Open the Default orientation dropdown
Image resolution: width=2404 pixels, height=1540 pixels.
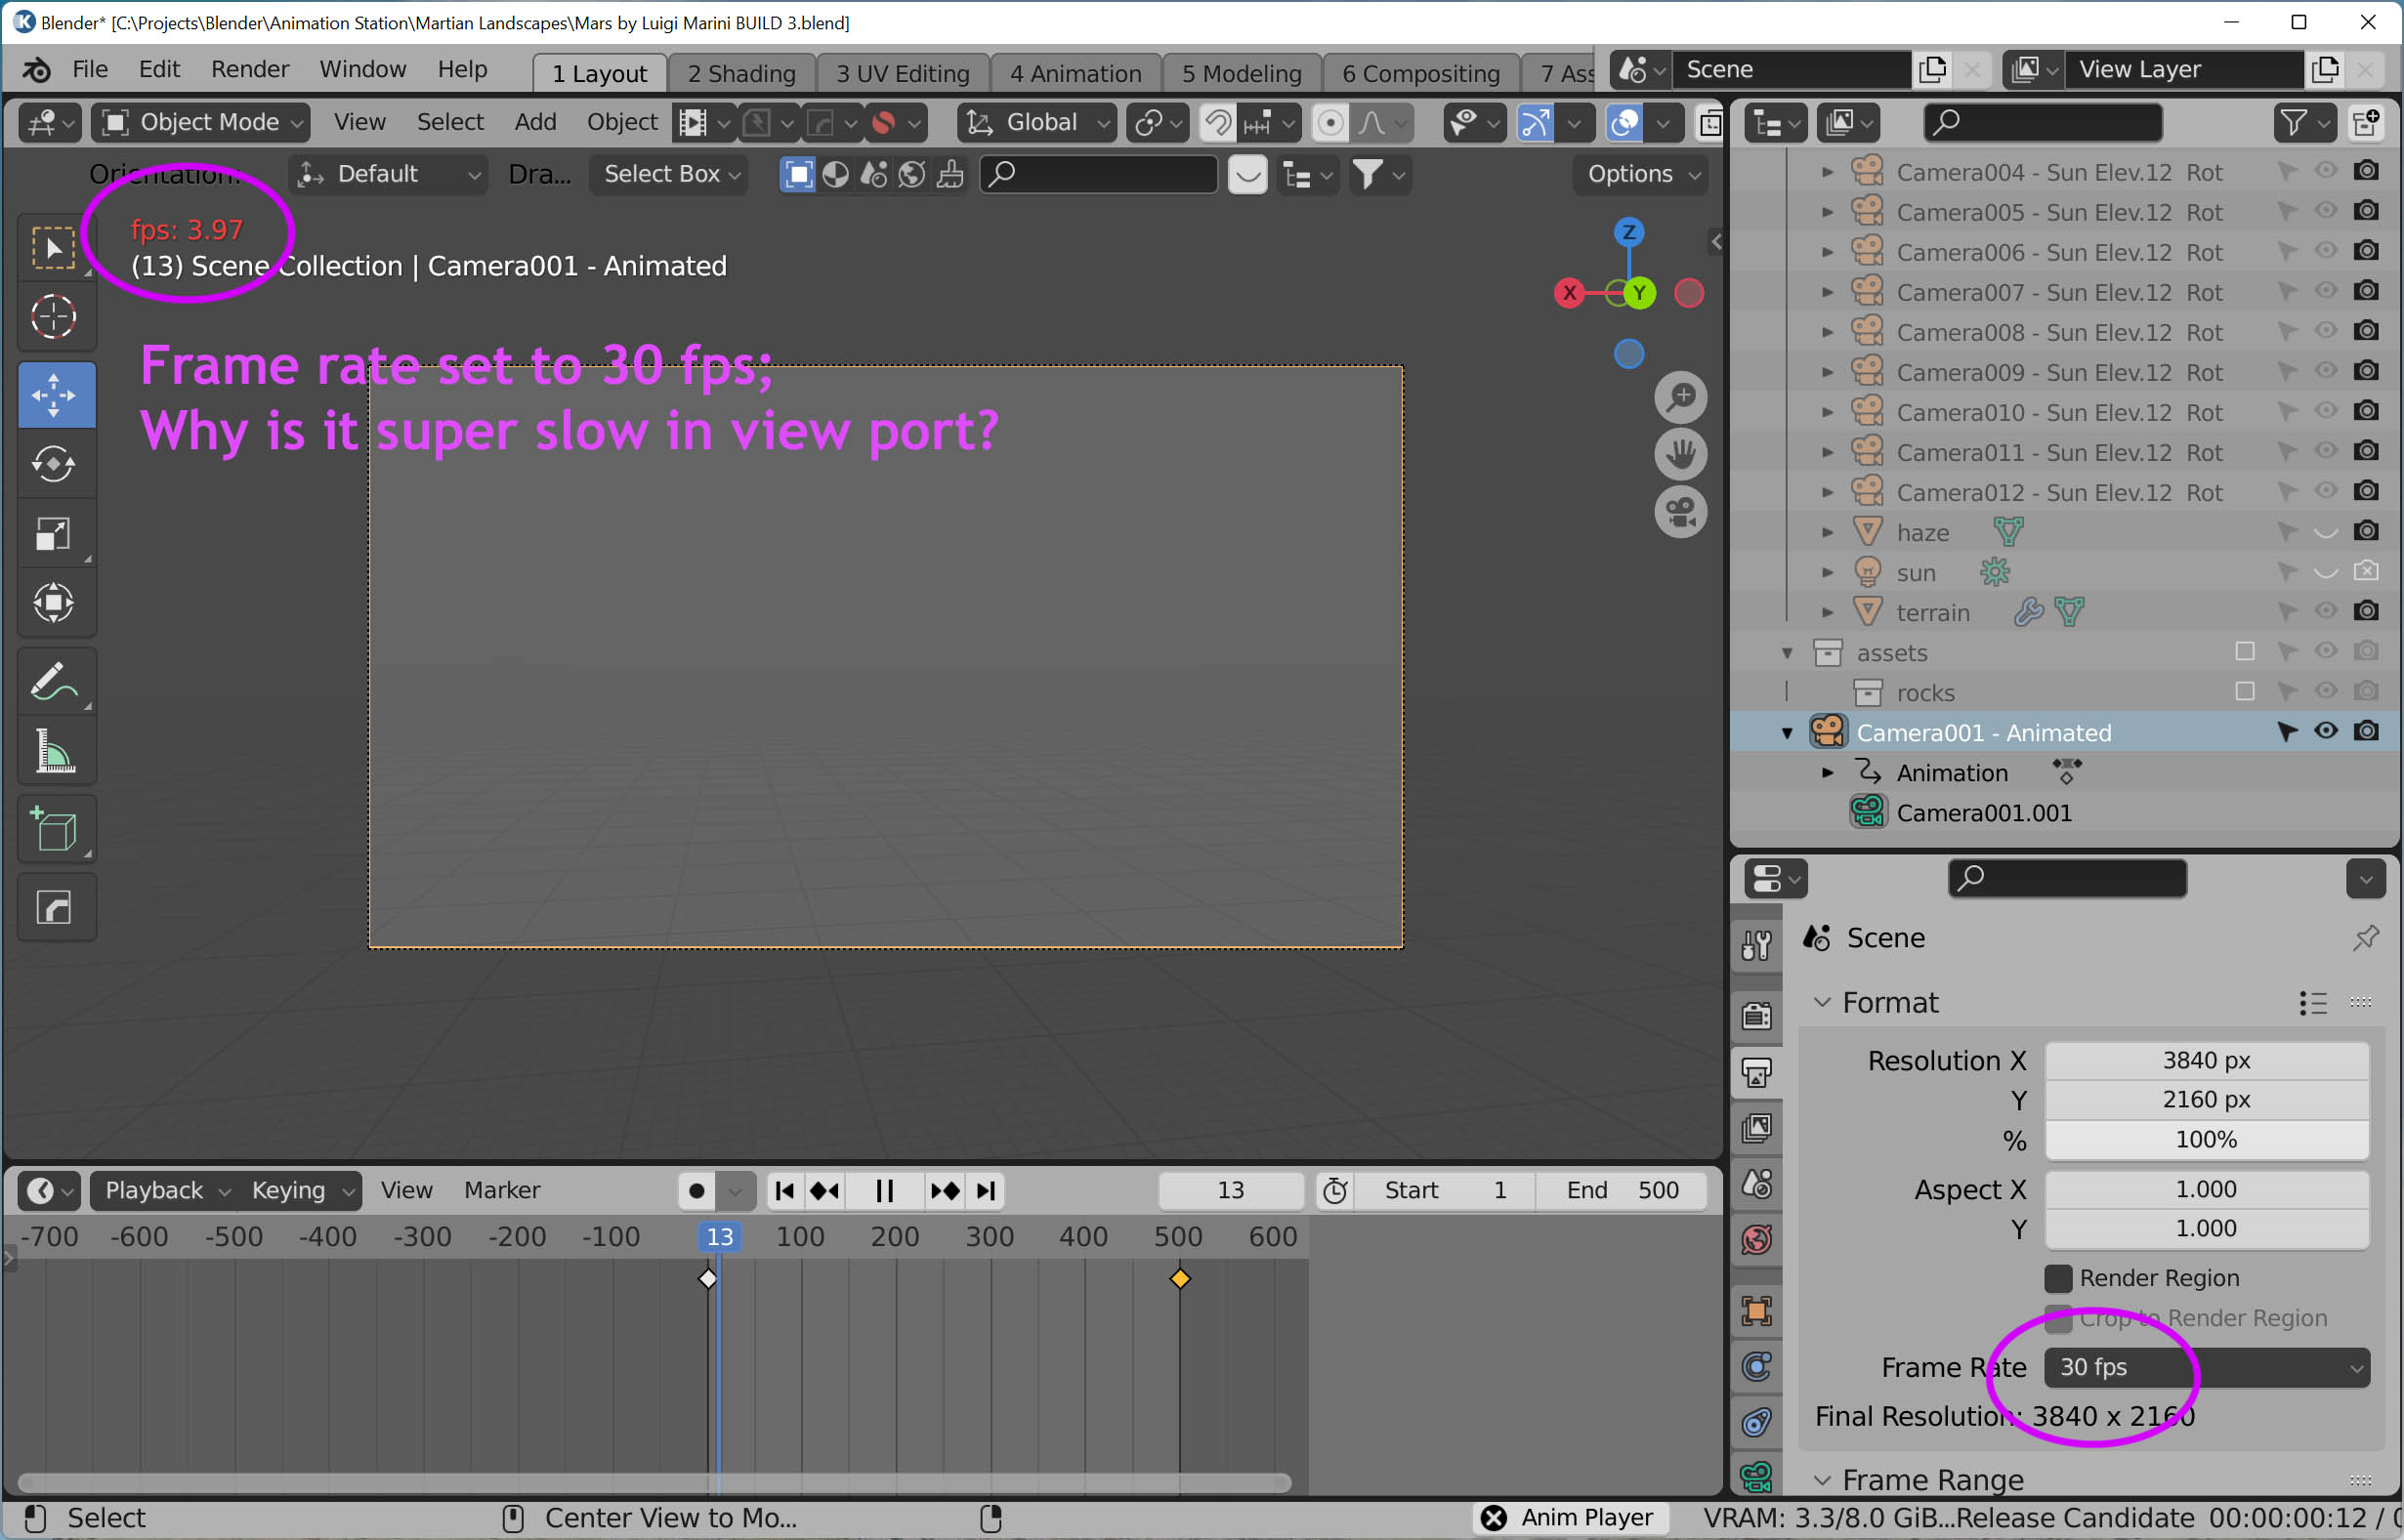click(x=388, y=175)
